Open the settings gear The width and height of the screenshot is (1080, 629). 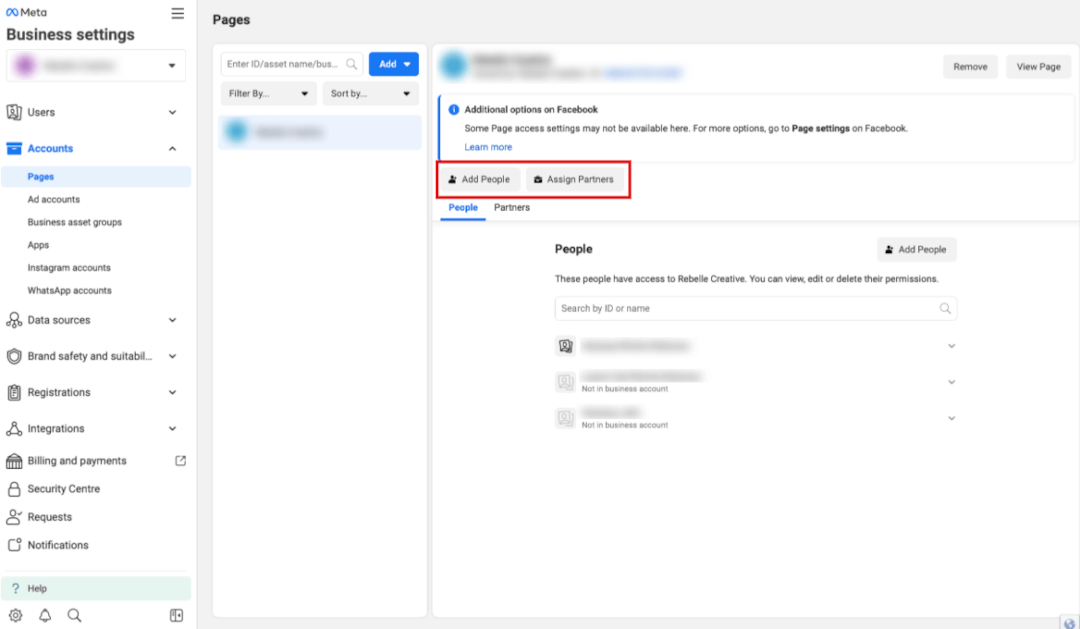(14, 615)
